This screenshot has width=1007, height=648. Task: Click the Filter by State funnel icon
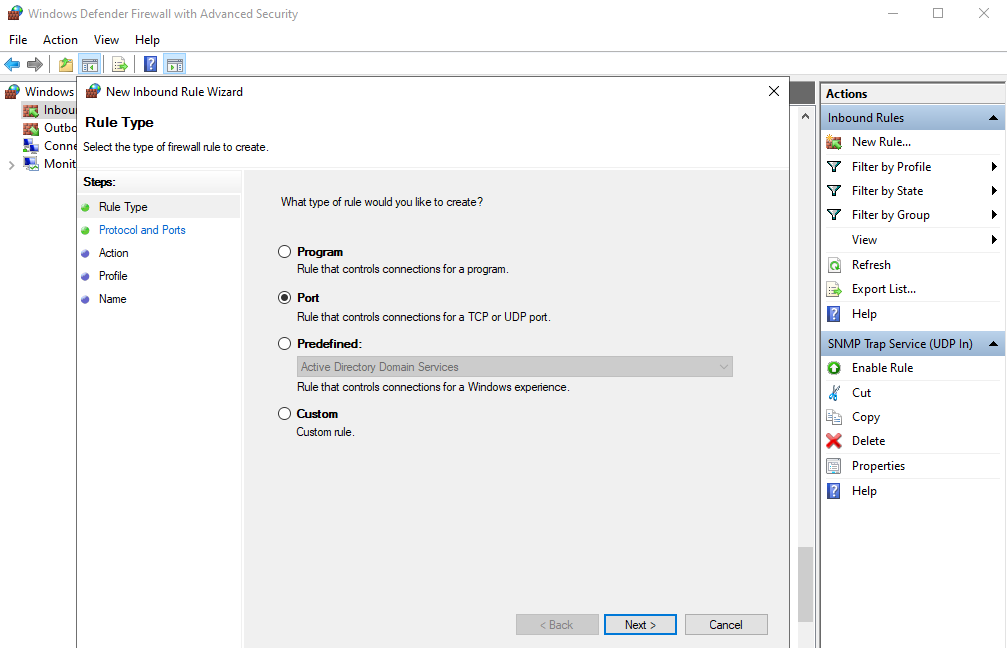[834, 191]
